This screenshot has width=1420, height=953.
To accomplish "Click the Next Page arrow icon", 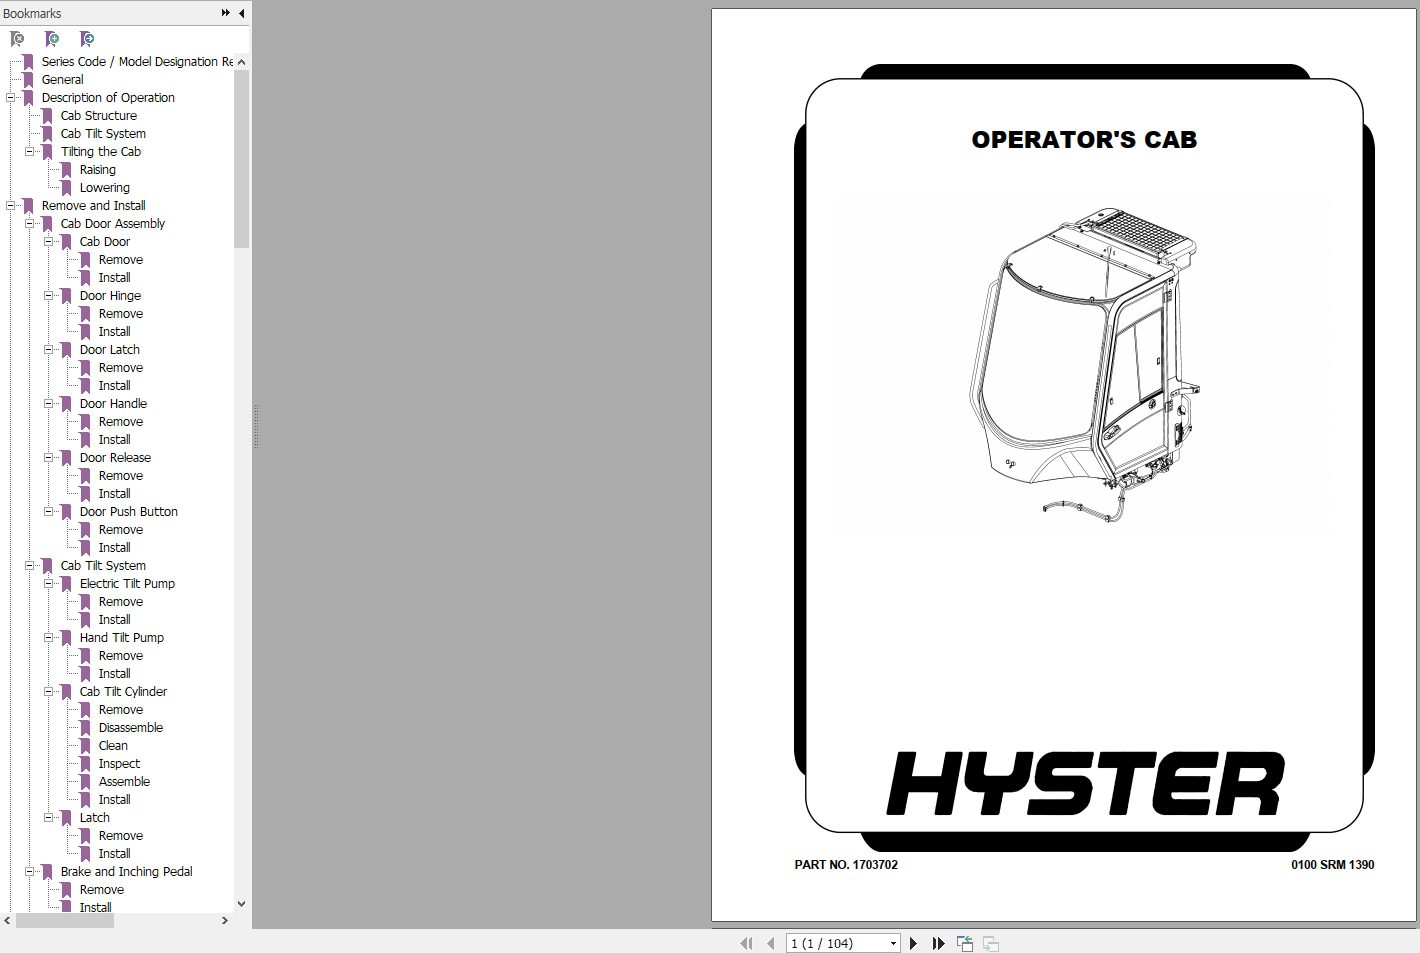I will point(913,943).
